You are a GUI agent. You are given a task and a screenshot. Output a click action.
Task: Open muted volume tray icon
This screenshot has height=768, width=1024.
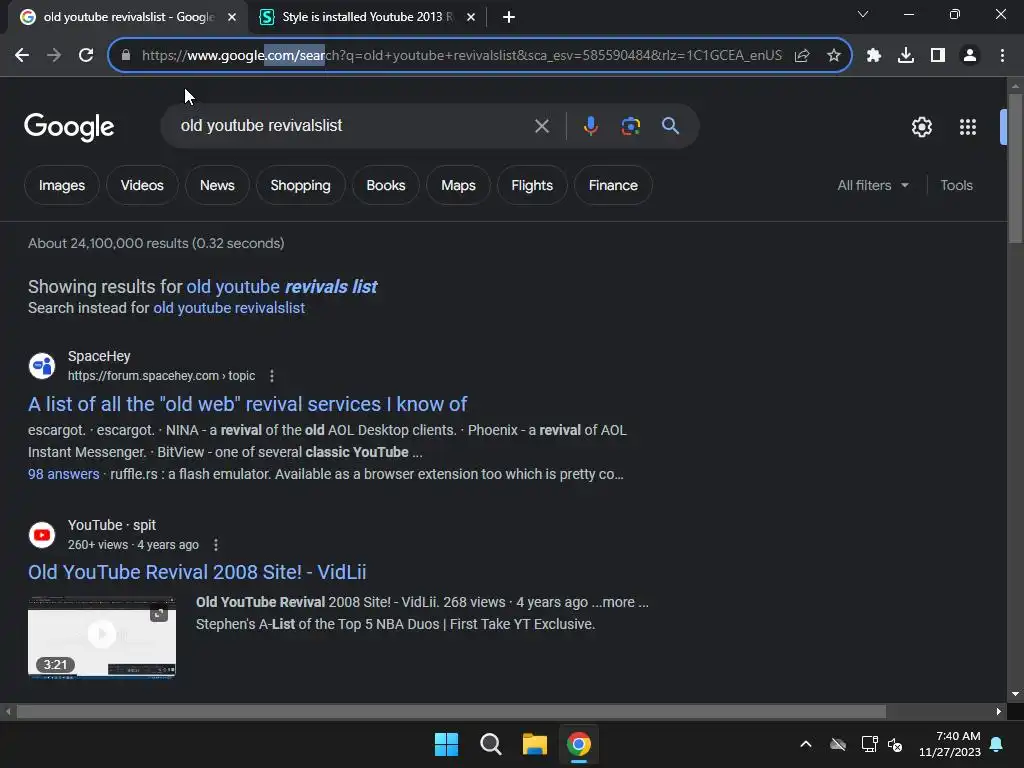(x=895, y=744)
